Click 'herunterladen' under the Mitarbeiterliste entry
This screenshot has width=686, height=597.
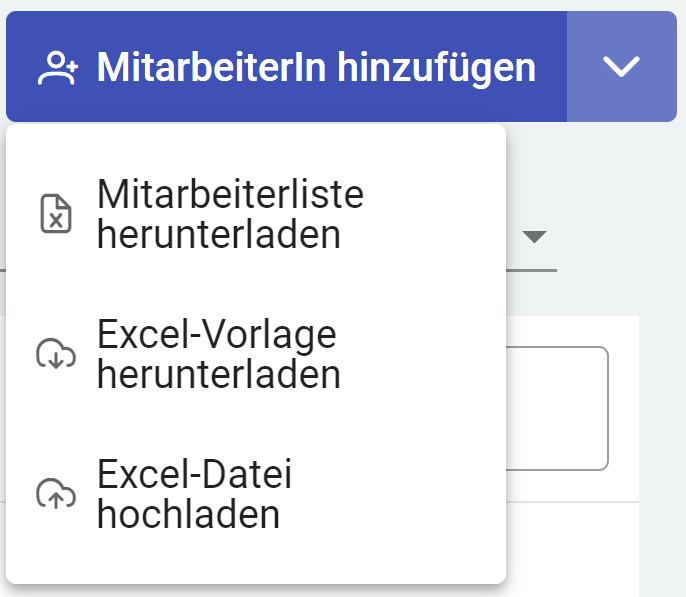[x=219, y=235]
